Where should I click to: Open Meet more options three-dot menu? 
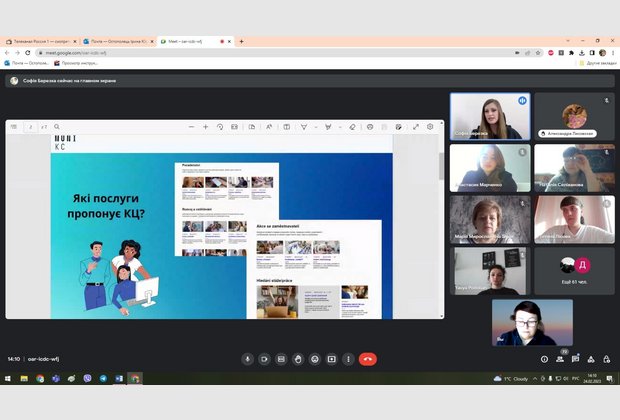click(x=348, y=359)
